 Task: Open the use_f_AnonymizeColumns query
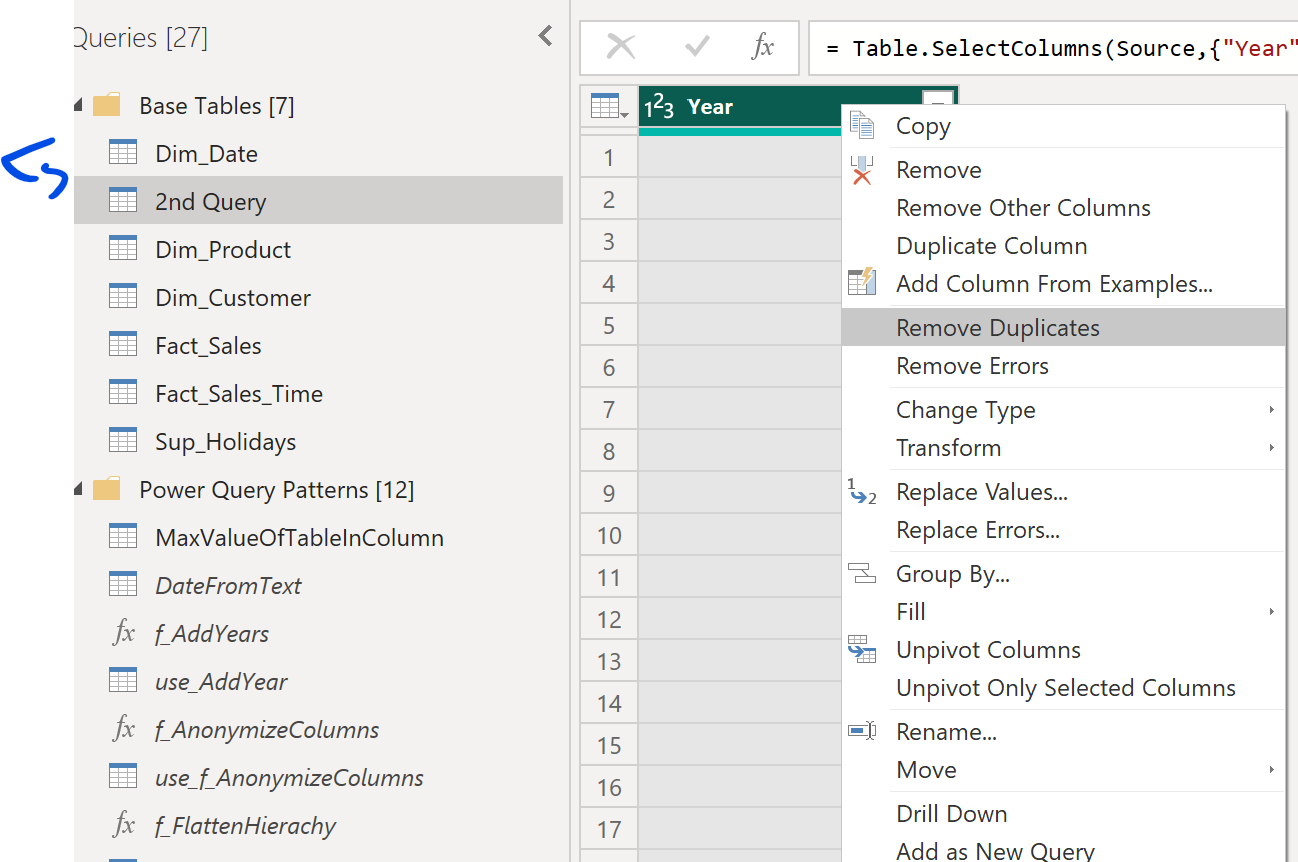(318, 777)
